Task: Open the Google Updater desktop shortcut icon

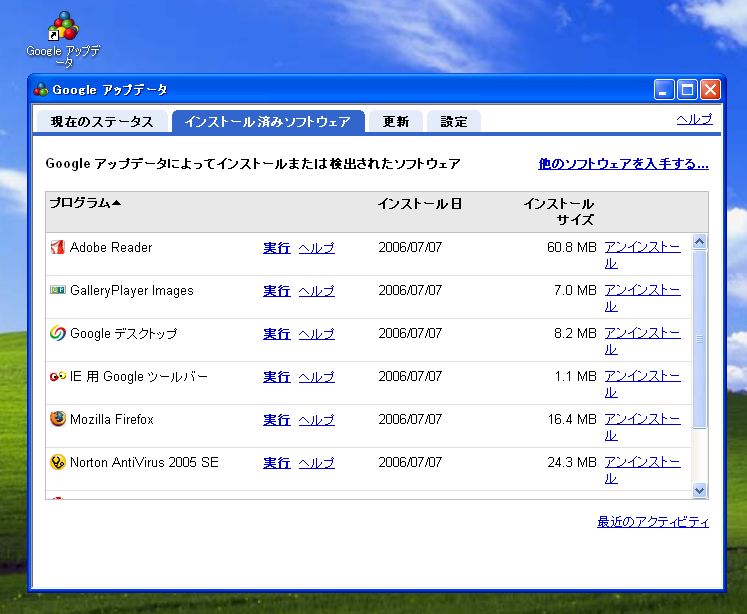Action: tap(63, 26)
